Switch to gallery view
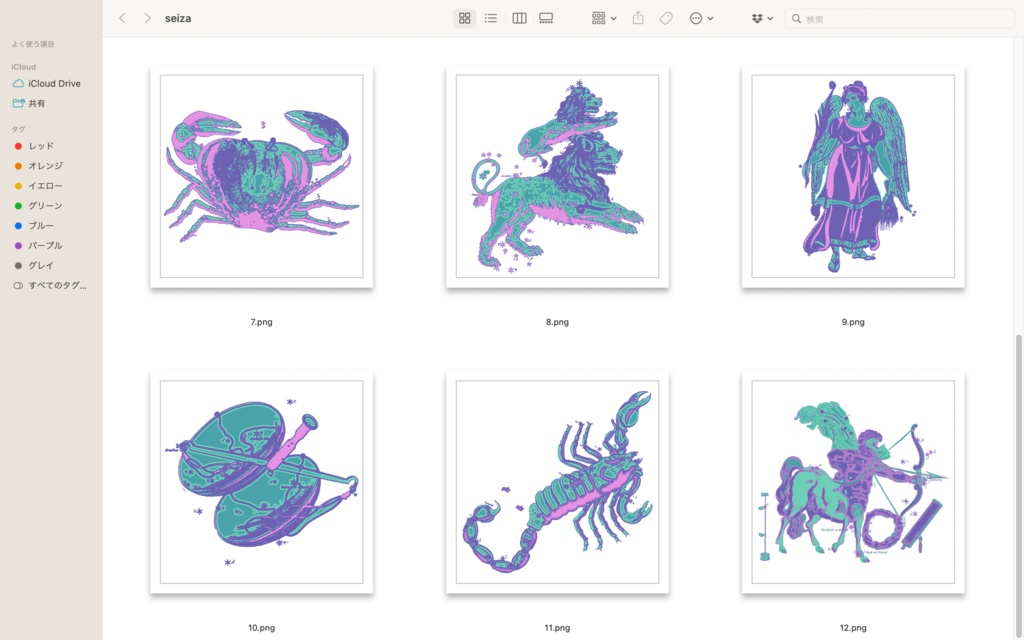The image size is (1024, 640). (x=546, y=18)
